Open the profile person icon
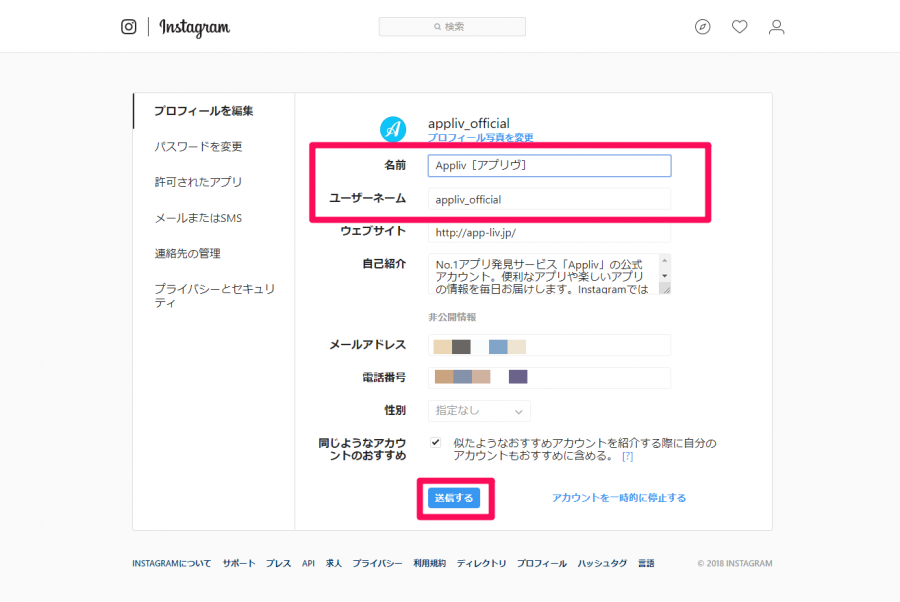The width and height of the screenshot is (900, 602). point(777,27)
